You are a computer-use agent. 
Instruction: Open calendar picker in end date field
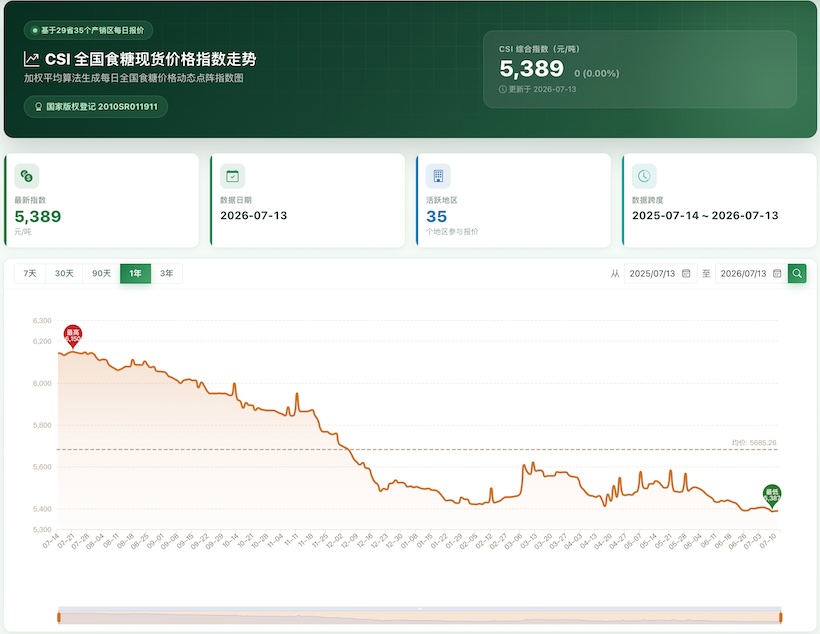point(777,274)
